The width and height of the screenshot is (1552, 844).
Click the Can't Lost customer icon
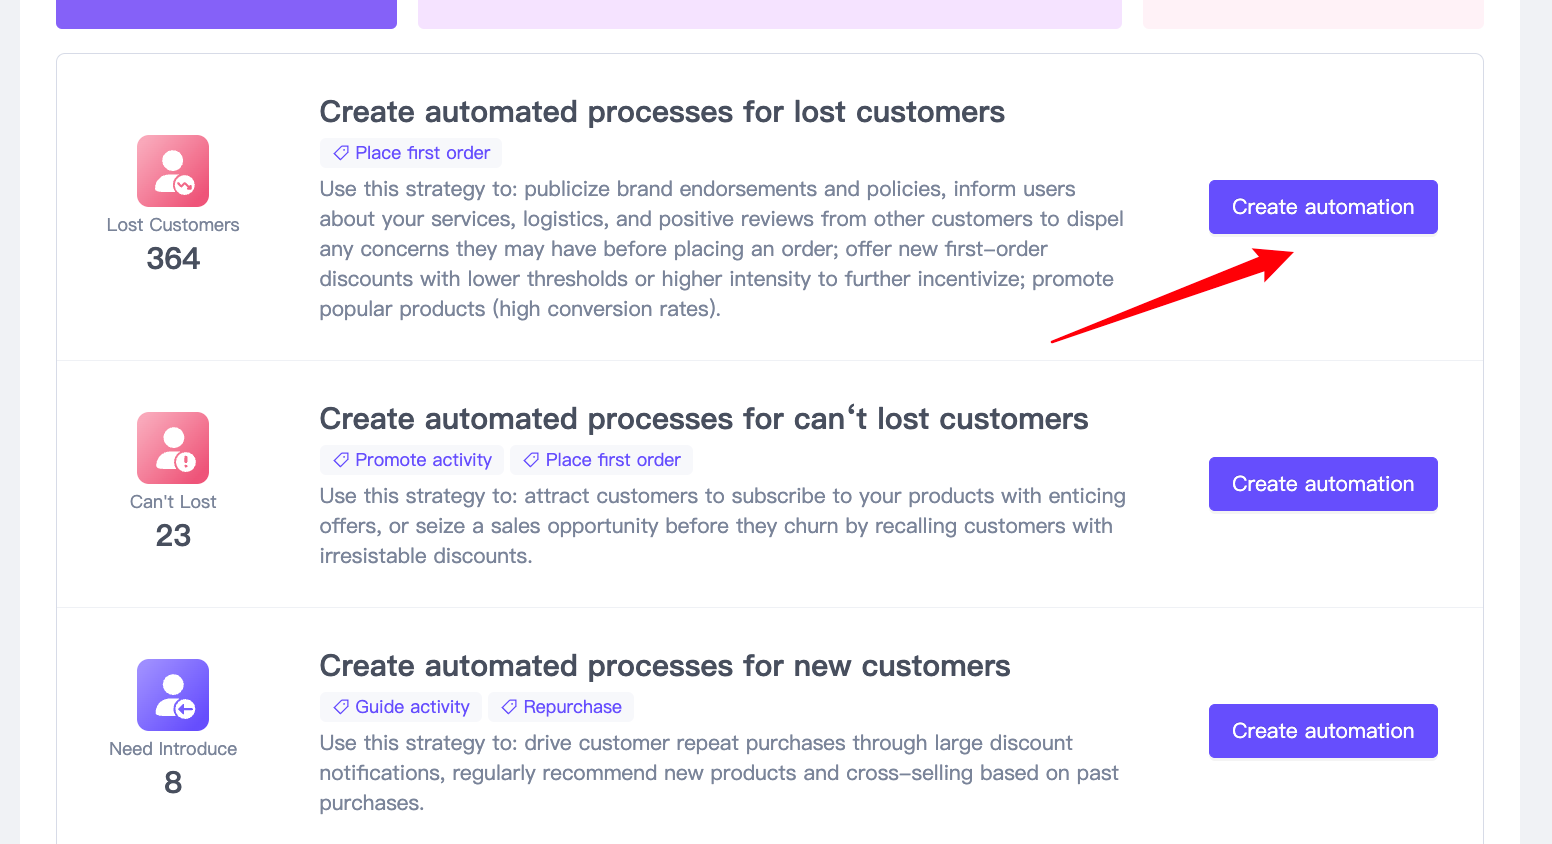[173, 448]
